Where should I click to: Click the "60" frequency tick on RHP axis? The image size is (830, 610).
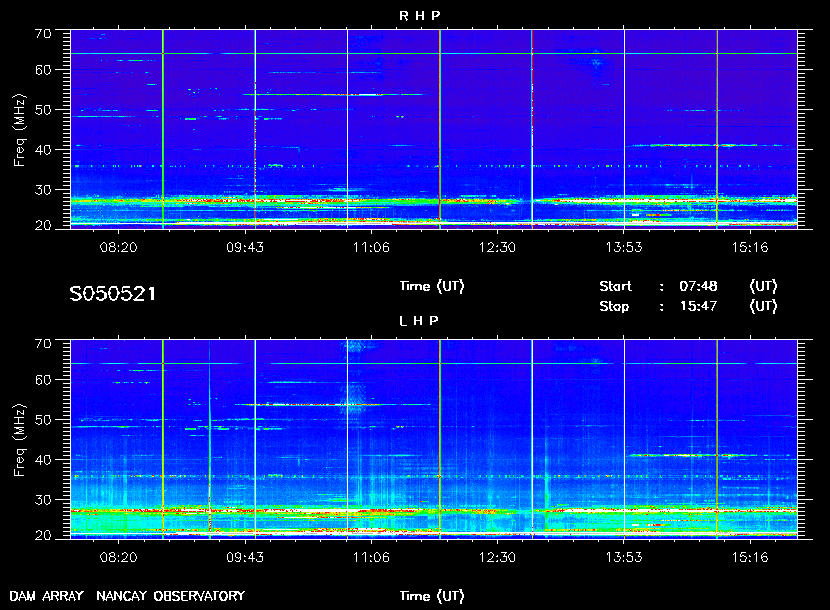[x=43, y=70]
